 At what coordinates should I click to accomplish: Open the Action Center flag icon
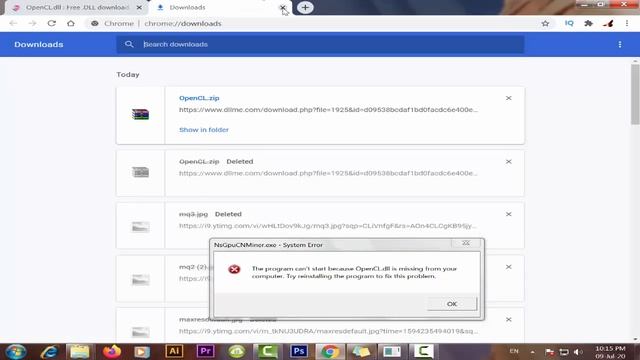click(x=549, y=351)
